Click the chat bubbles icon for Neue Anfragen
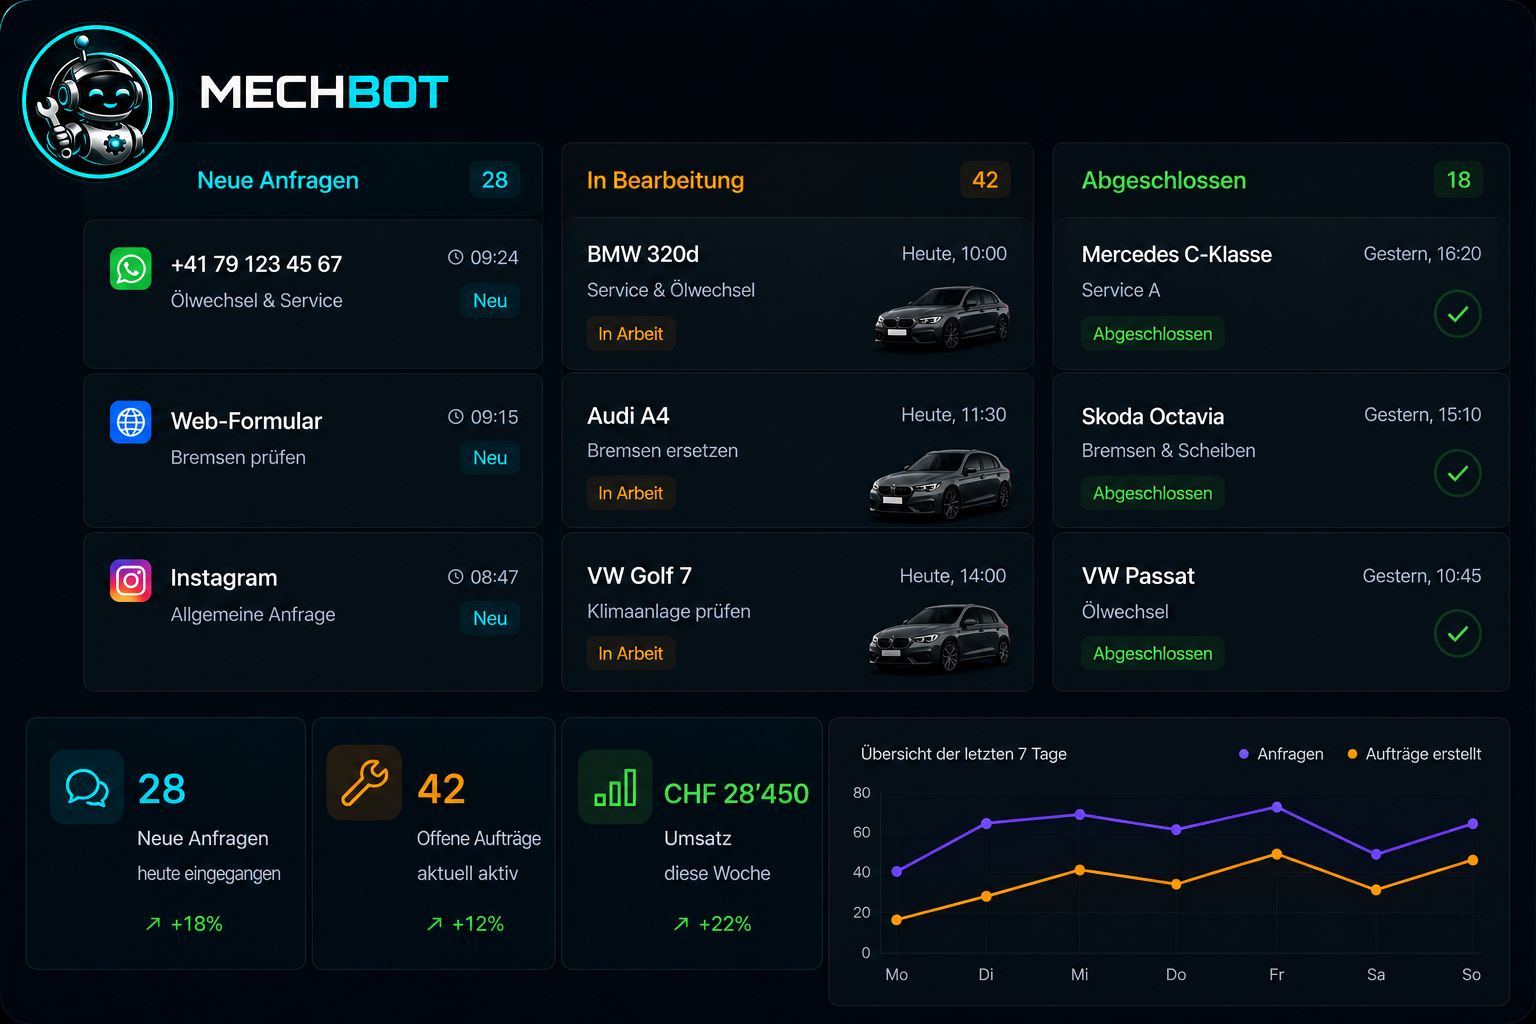Screen dimensions: 1536x1024 tap(87, 787)
